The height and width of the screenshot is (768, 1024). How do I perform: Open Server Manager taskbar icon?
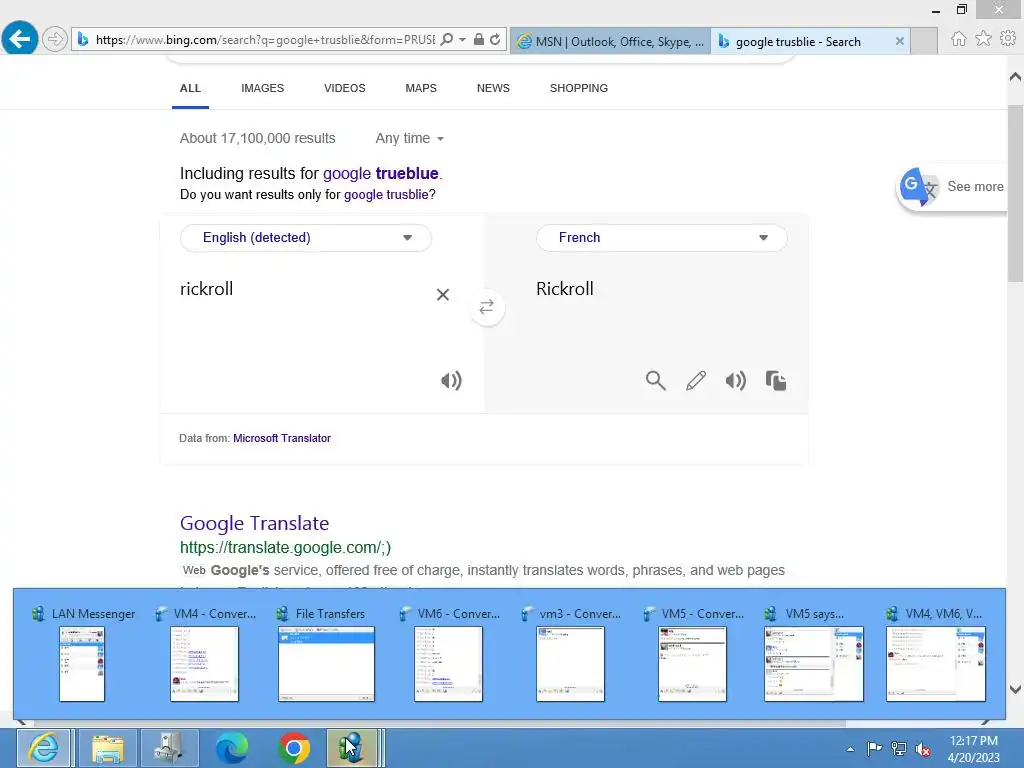(169, 748)
